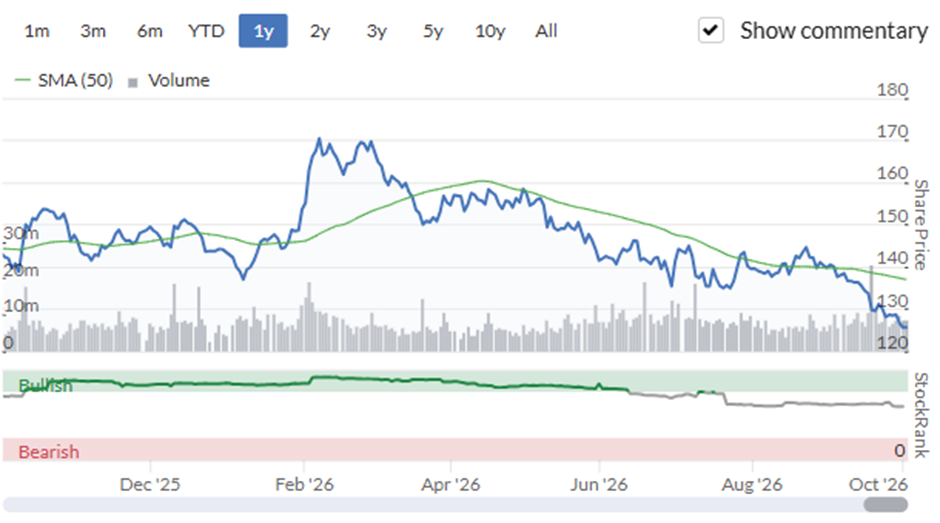Switch to the 2y range

320,31
